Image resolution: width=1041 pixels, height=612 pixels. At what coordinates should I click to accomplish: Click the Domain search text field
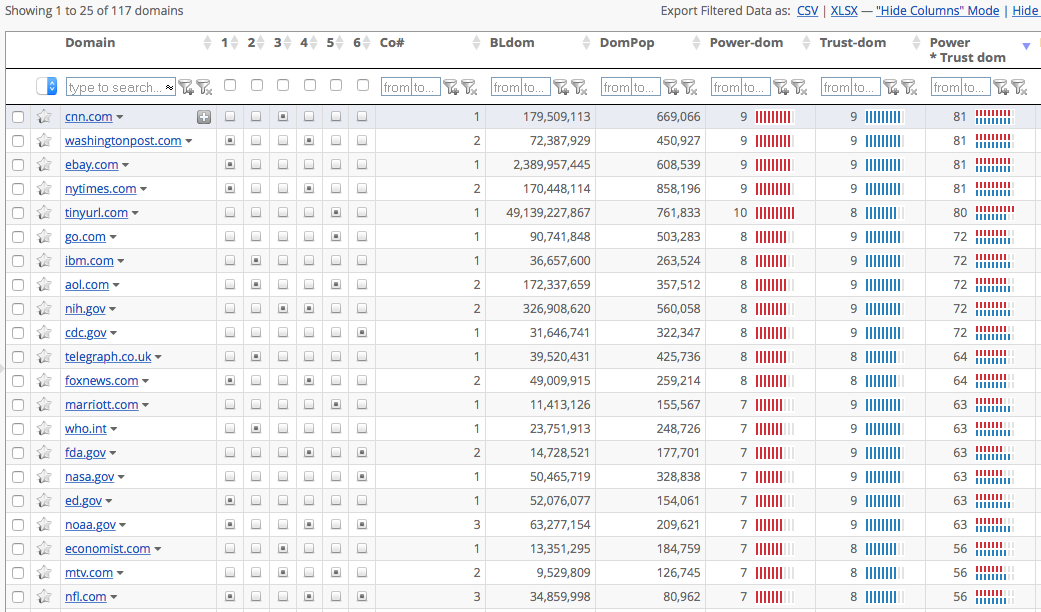tap(115, 87)
